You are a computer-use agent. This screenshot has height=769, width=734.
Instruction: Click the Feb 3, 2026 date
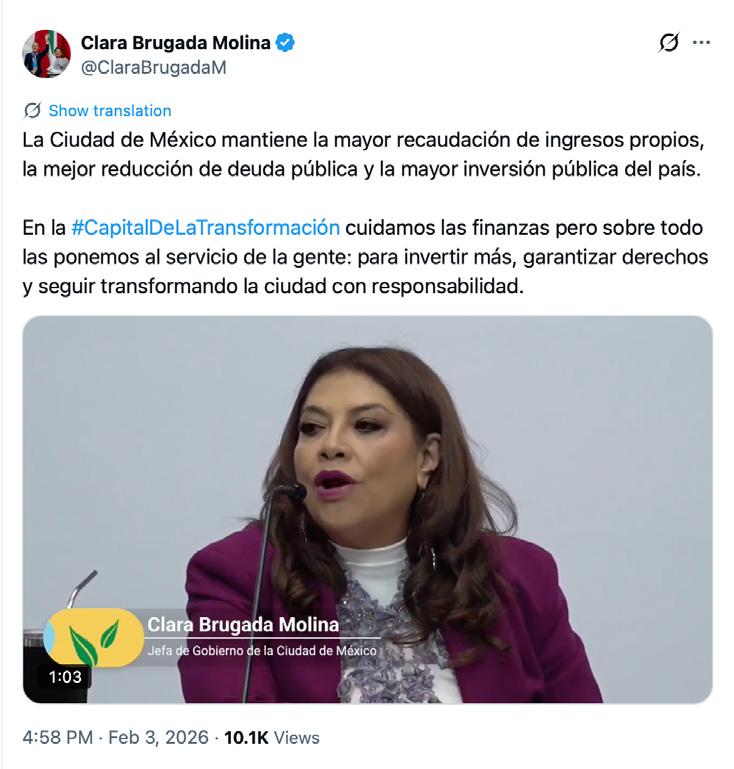[158, 738]
